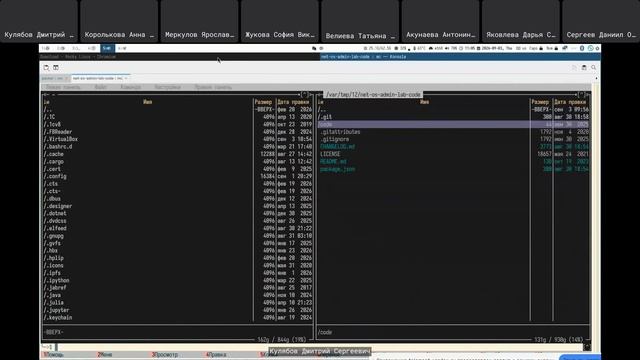Click the network display tray icon
Image resolution: width=640 pixels, height=360 pixels.
tap(565, 48)
